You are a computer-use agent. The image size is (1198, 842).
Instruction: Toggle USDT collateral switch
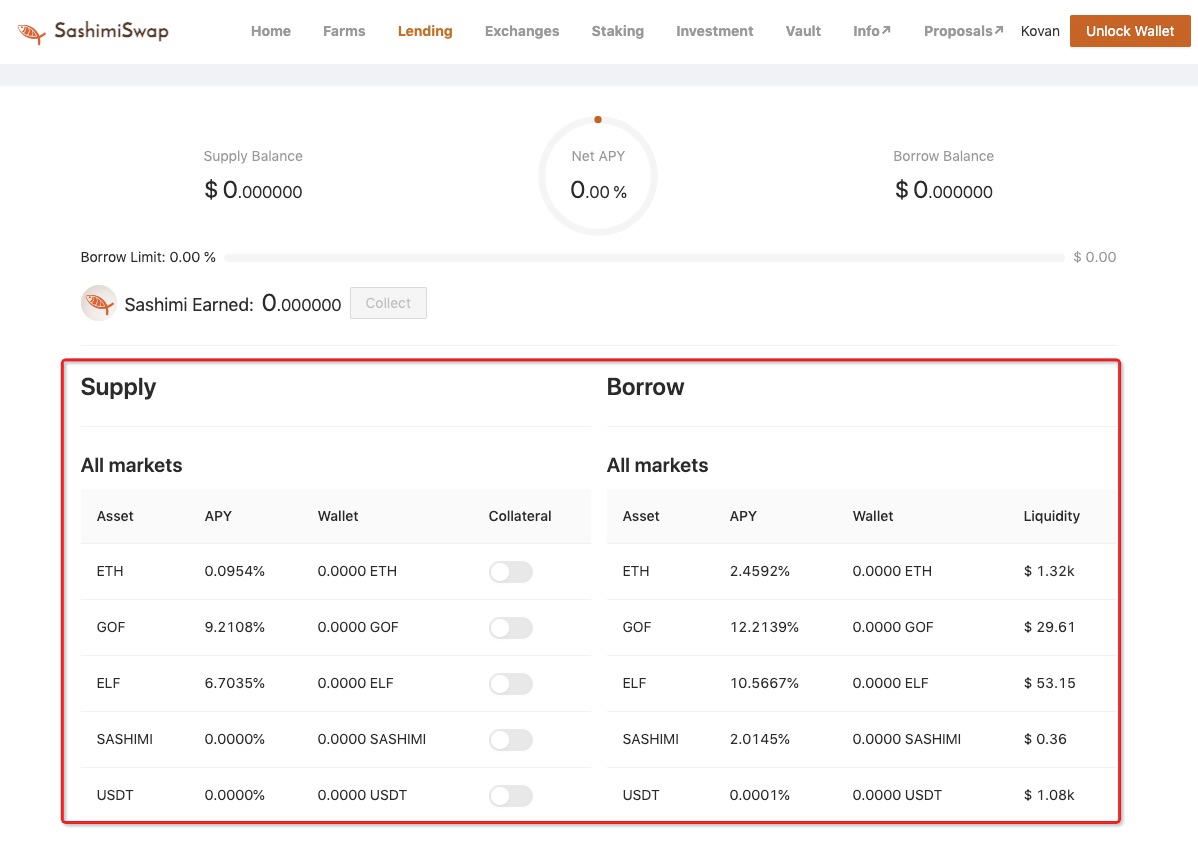tap(510, 795)
